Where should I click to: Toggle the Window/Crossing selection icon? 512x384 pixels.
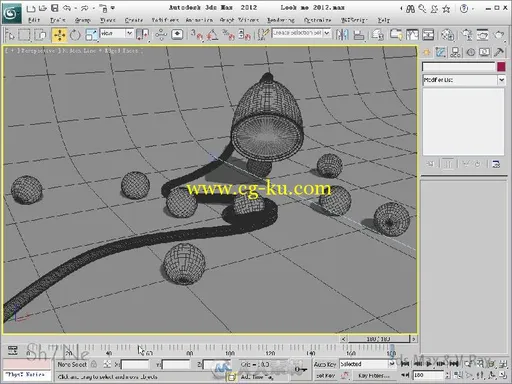(x=40, y=35)
